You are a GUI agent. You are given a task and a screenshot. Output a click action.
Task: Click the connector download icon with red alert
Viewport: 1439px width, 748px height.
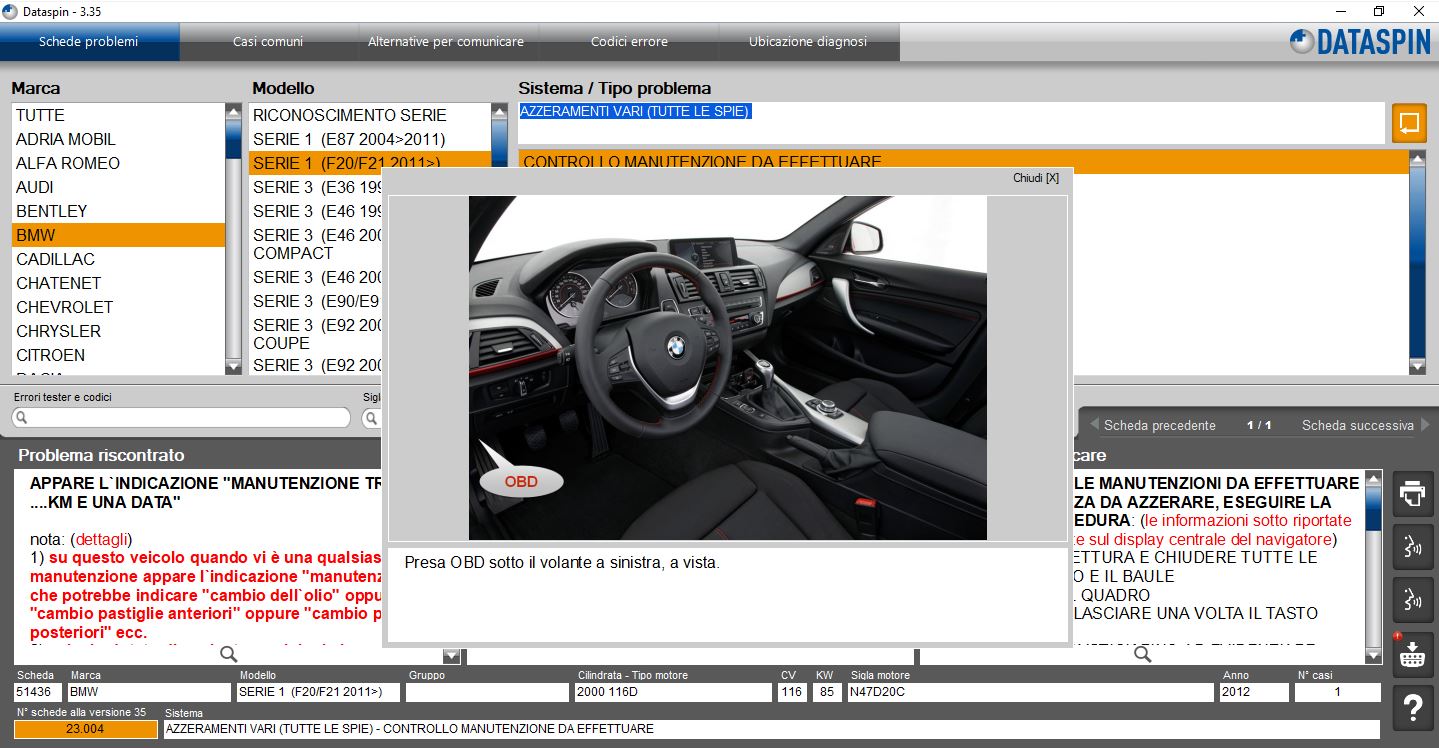1412,653
